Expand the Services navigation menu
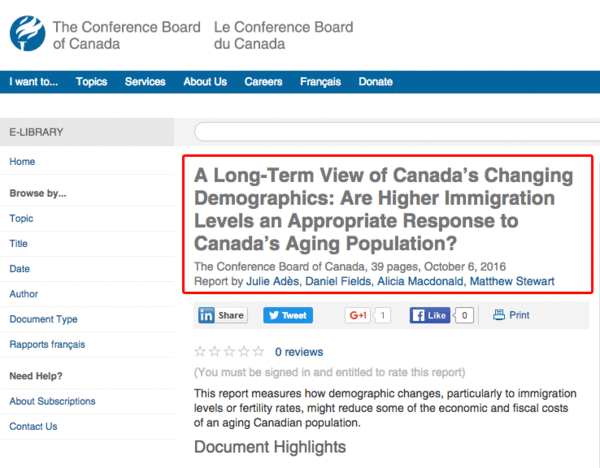This screenshot has width=600, height=468. tap(145, 82)
